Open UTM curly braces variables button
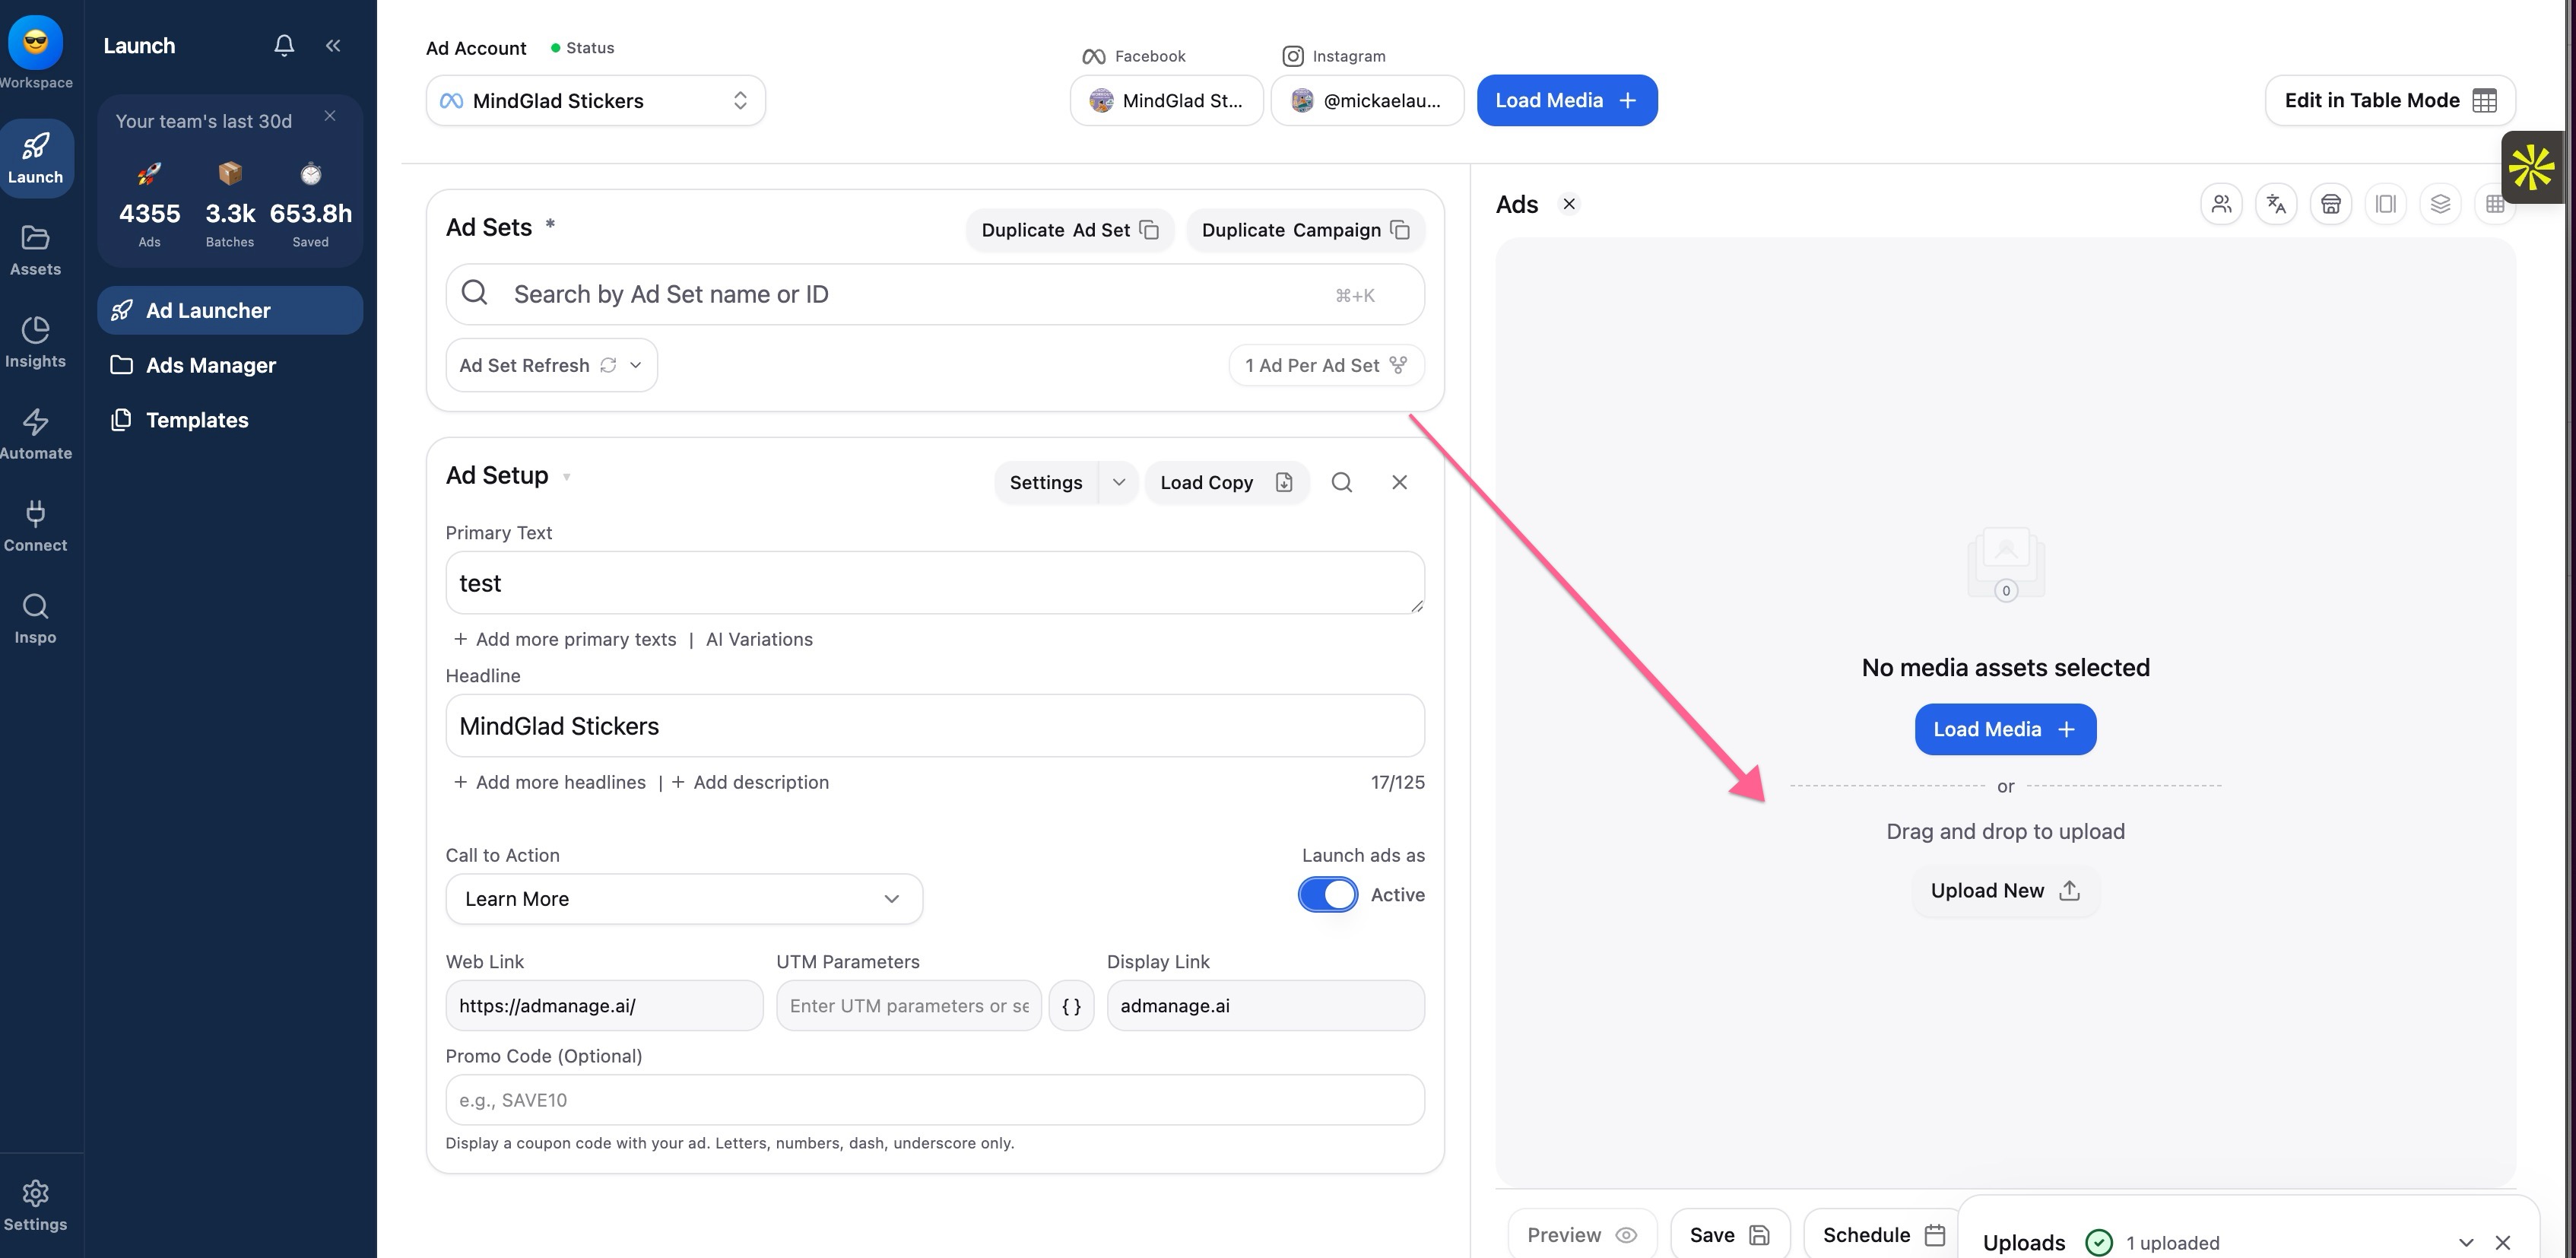 coord(1071,1005)
